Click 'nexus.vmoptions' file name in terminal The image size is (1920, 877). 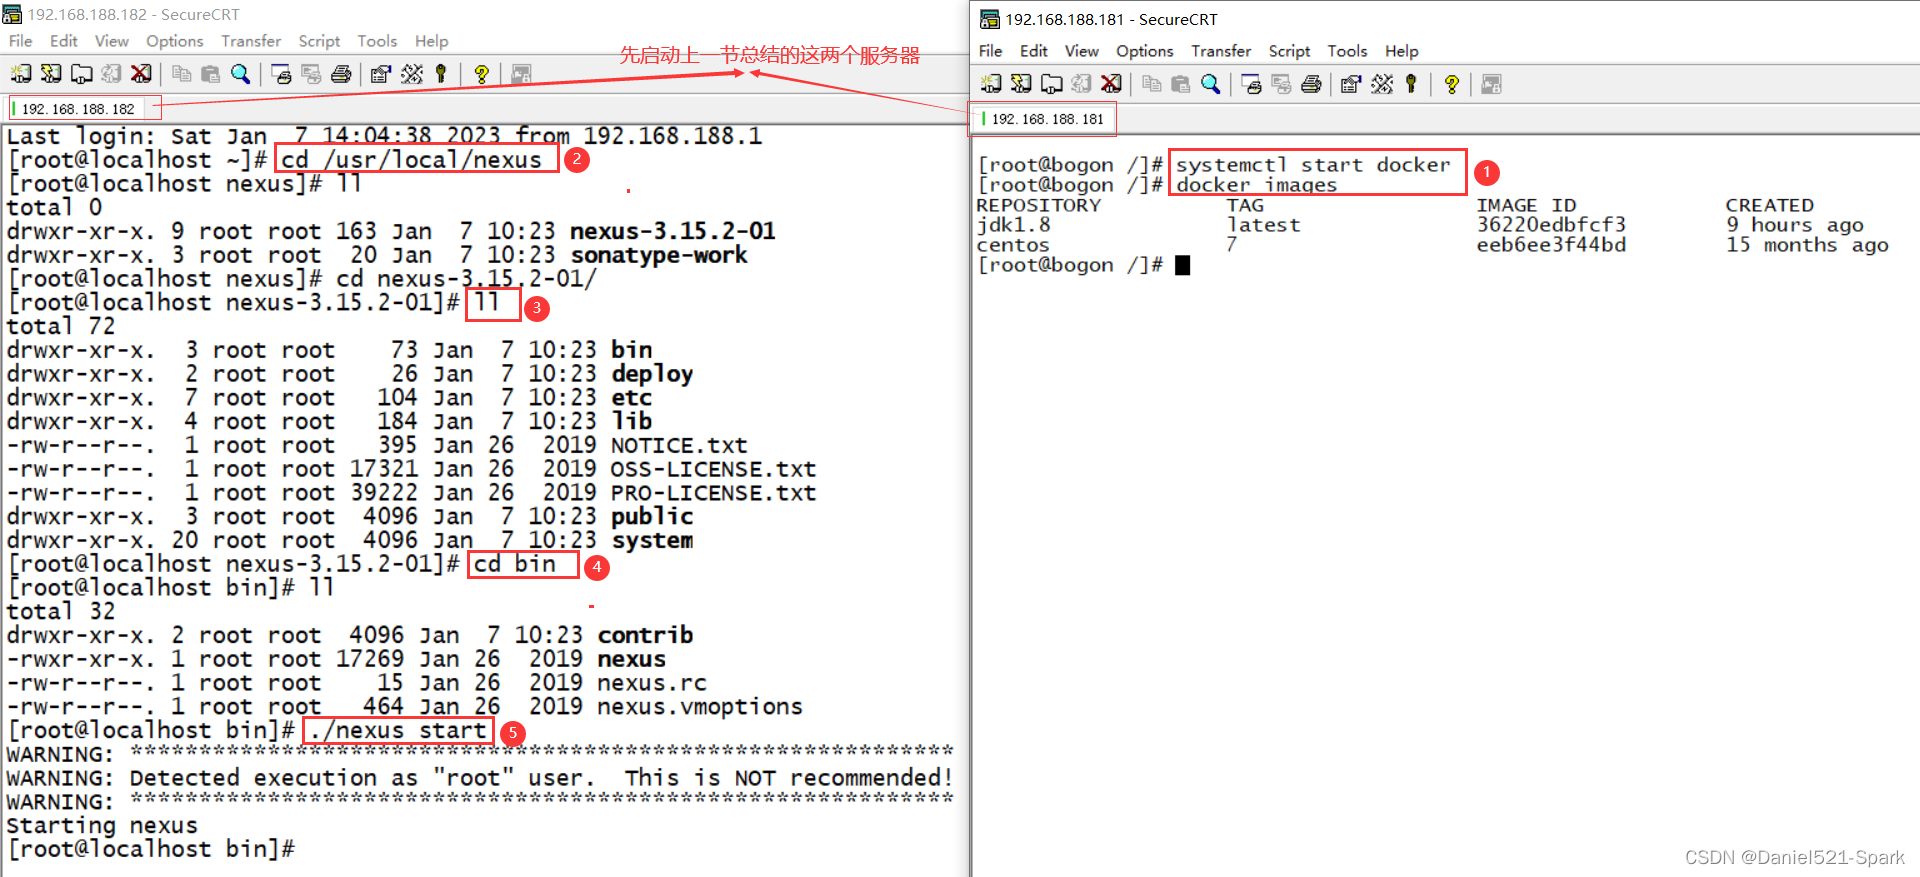pos(700,707)
